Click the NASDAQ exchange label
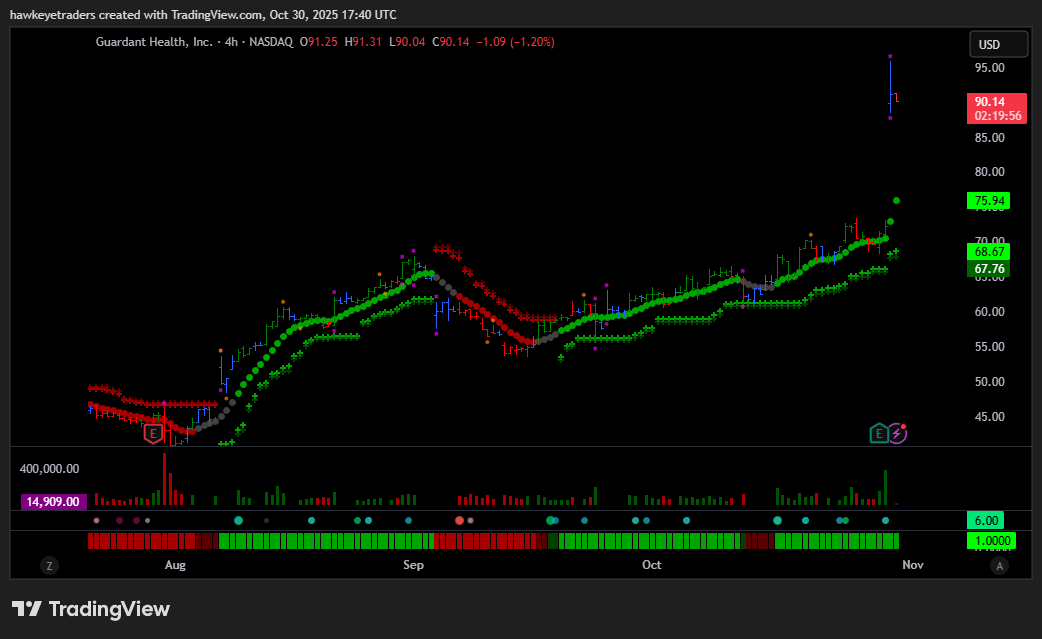 [x=271, y=42]
